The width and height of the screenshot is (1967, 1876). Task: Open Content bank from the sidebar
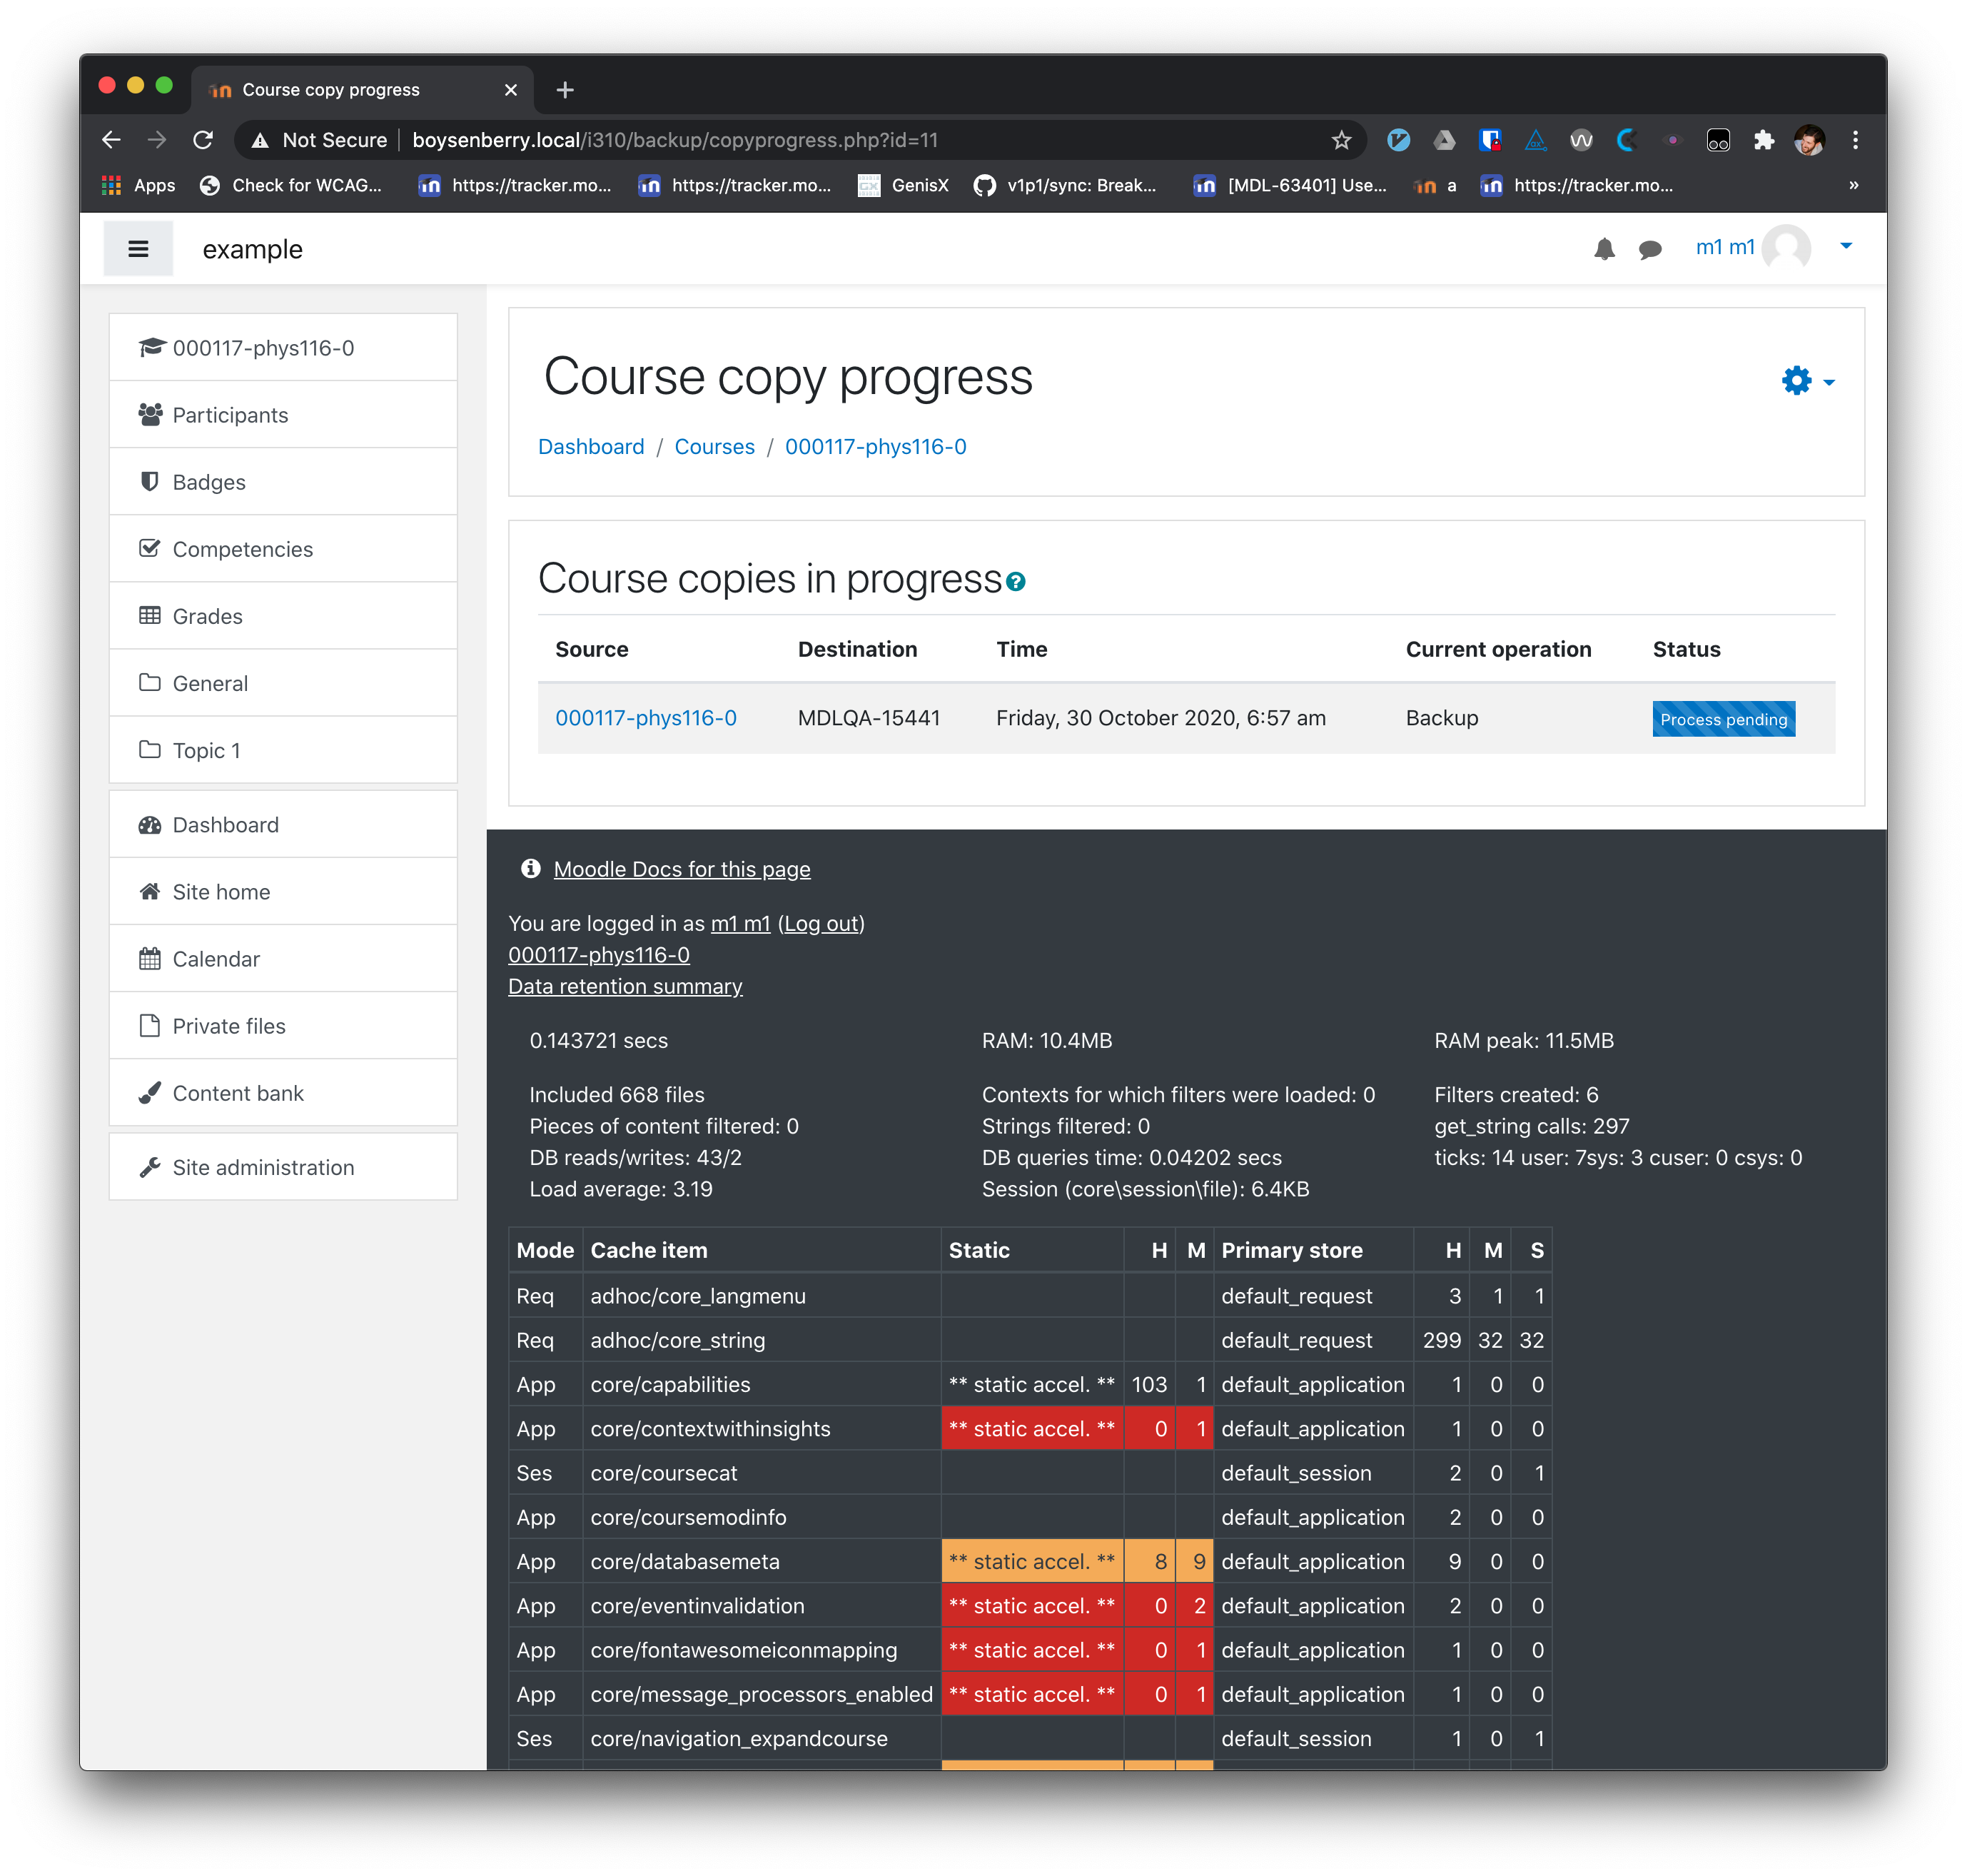coord(283,1093)
